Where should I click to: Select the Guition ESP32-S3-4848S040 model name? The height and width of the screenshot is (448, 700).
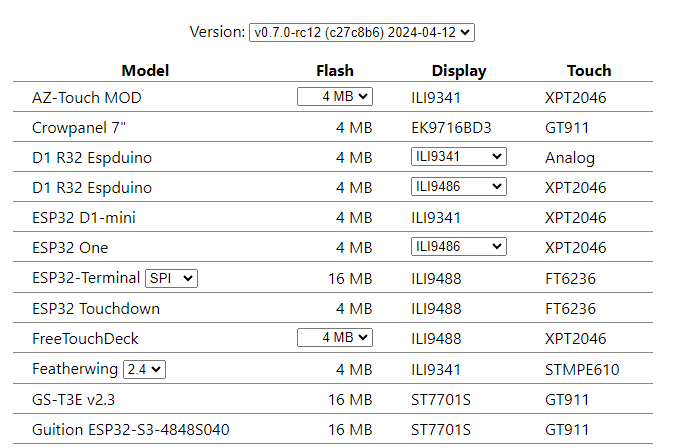(x=131, y=430)
